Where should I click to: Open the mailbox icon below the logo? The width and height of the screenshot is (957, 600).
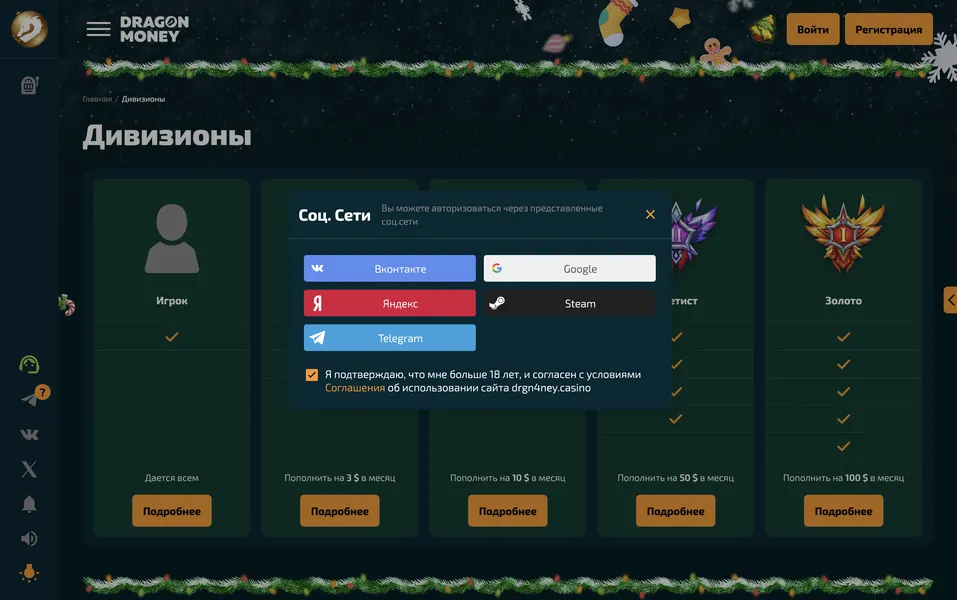click(x=28, y=84)
